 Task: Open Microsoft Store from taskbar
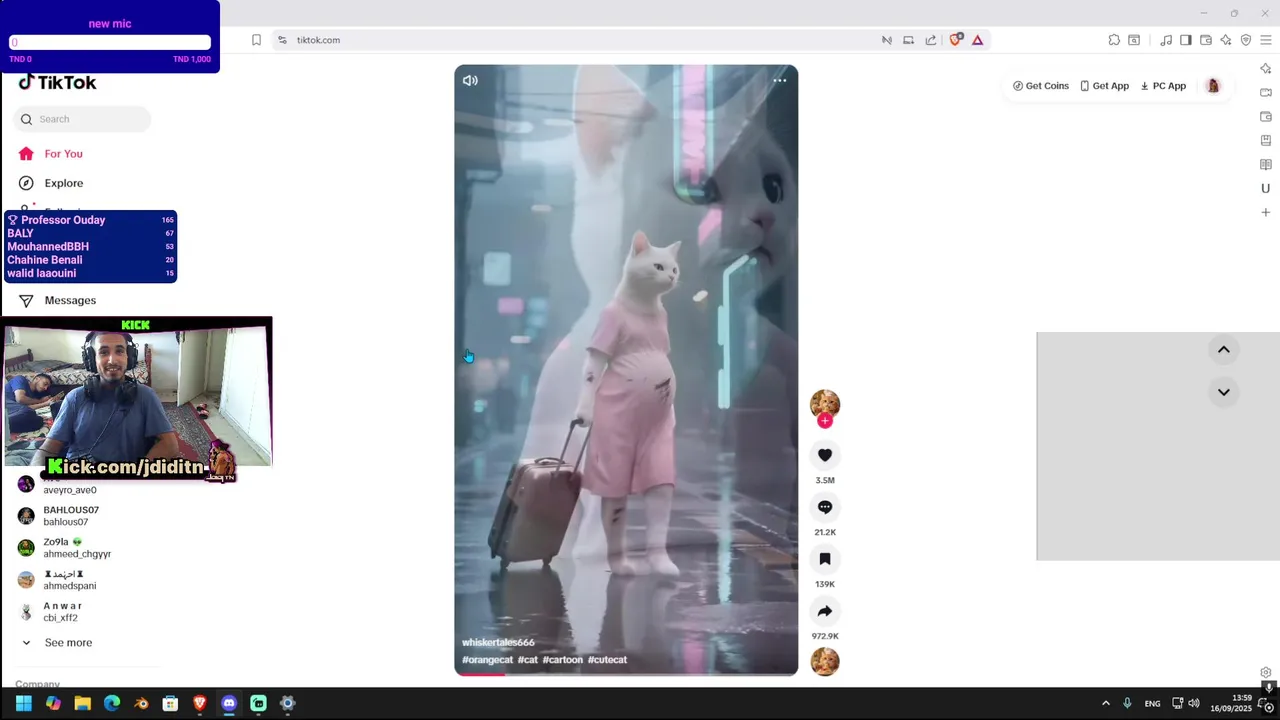[170, 703]
